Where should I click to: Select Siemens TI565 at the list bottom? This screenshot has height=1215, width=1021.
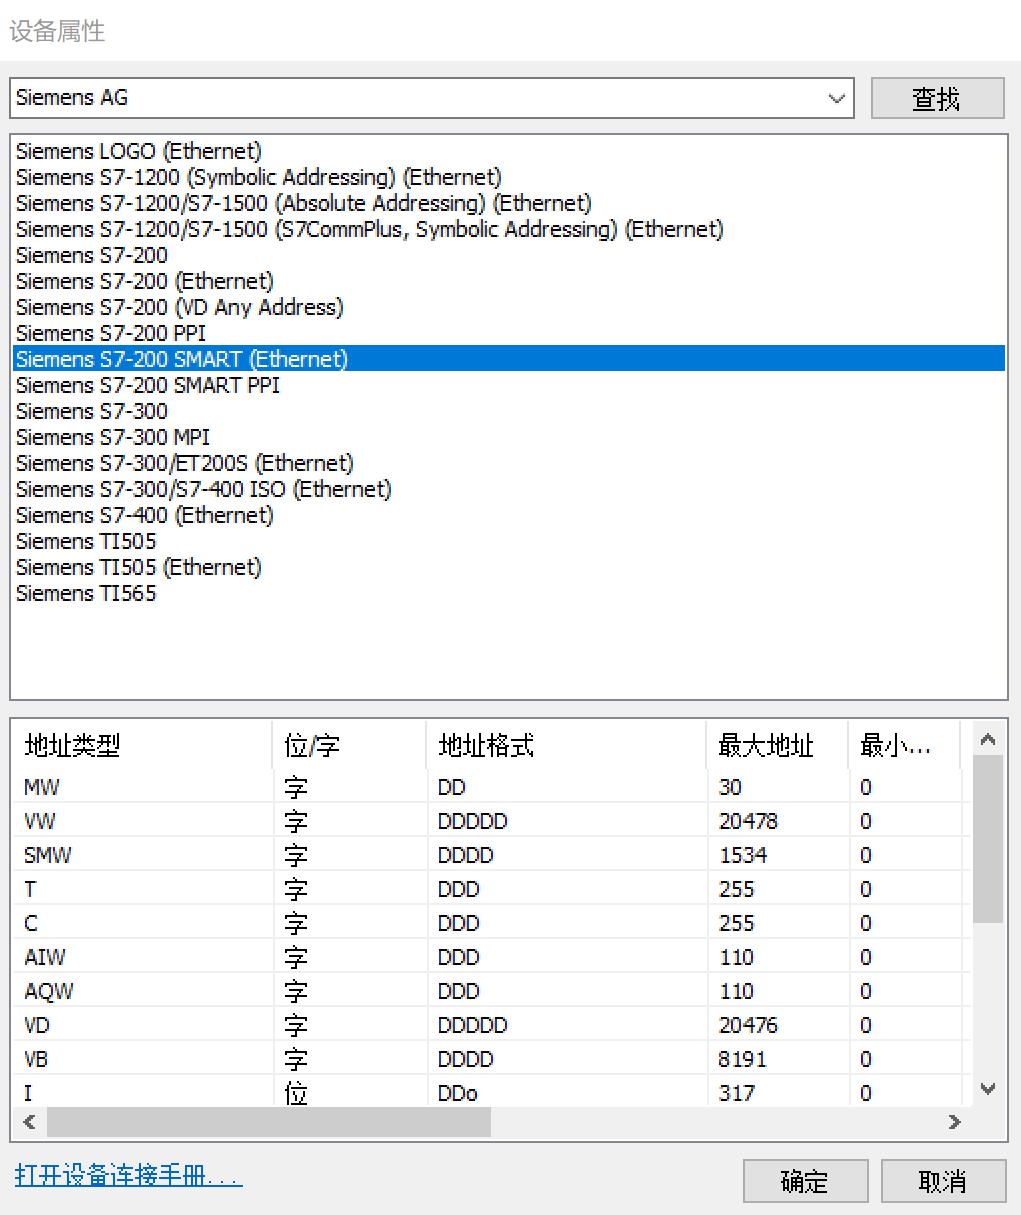(85, 593)
